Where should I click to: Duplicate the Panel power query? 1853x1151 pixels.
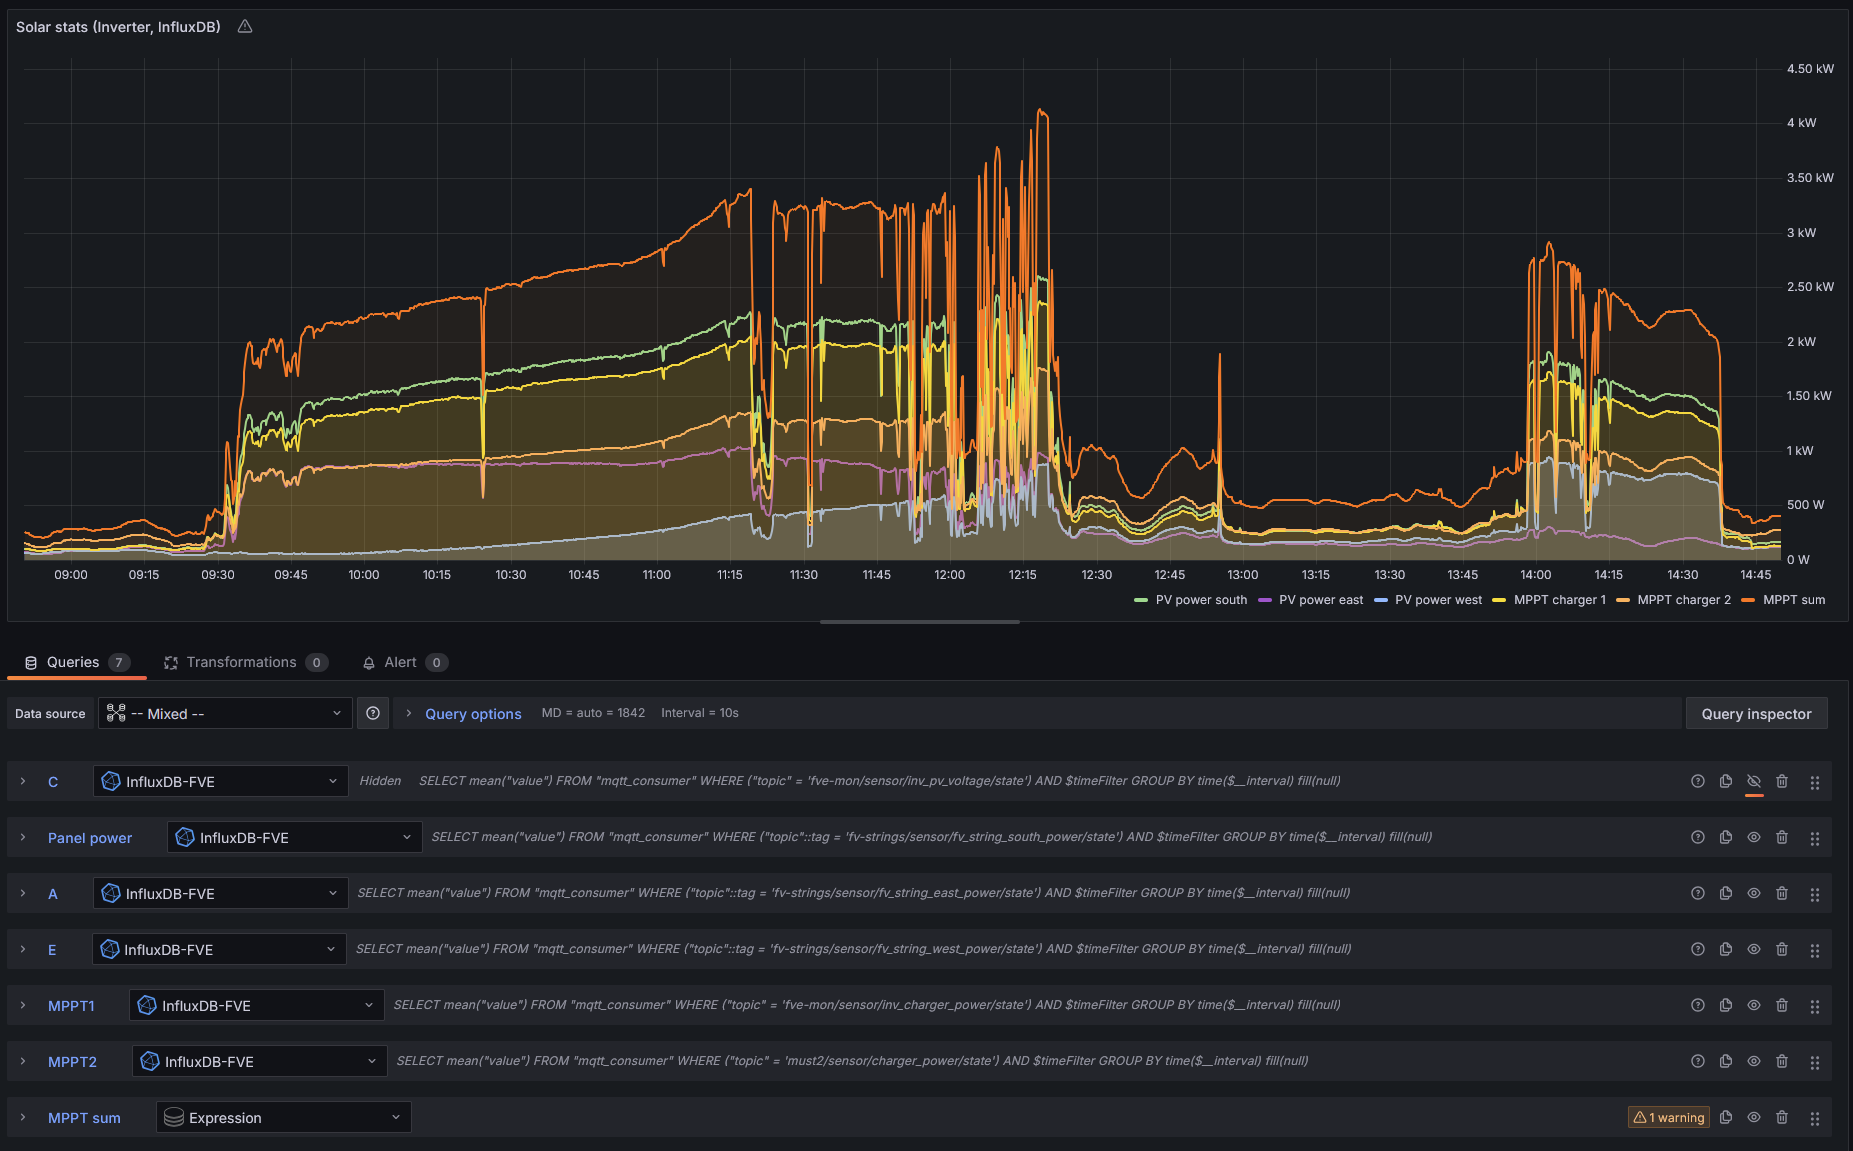(x=1726, y=837)
